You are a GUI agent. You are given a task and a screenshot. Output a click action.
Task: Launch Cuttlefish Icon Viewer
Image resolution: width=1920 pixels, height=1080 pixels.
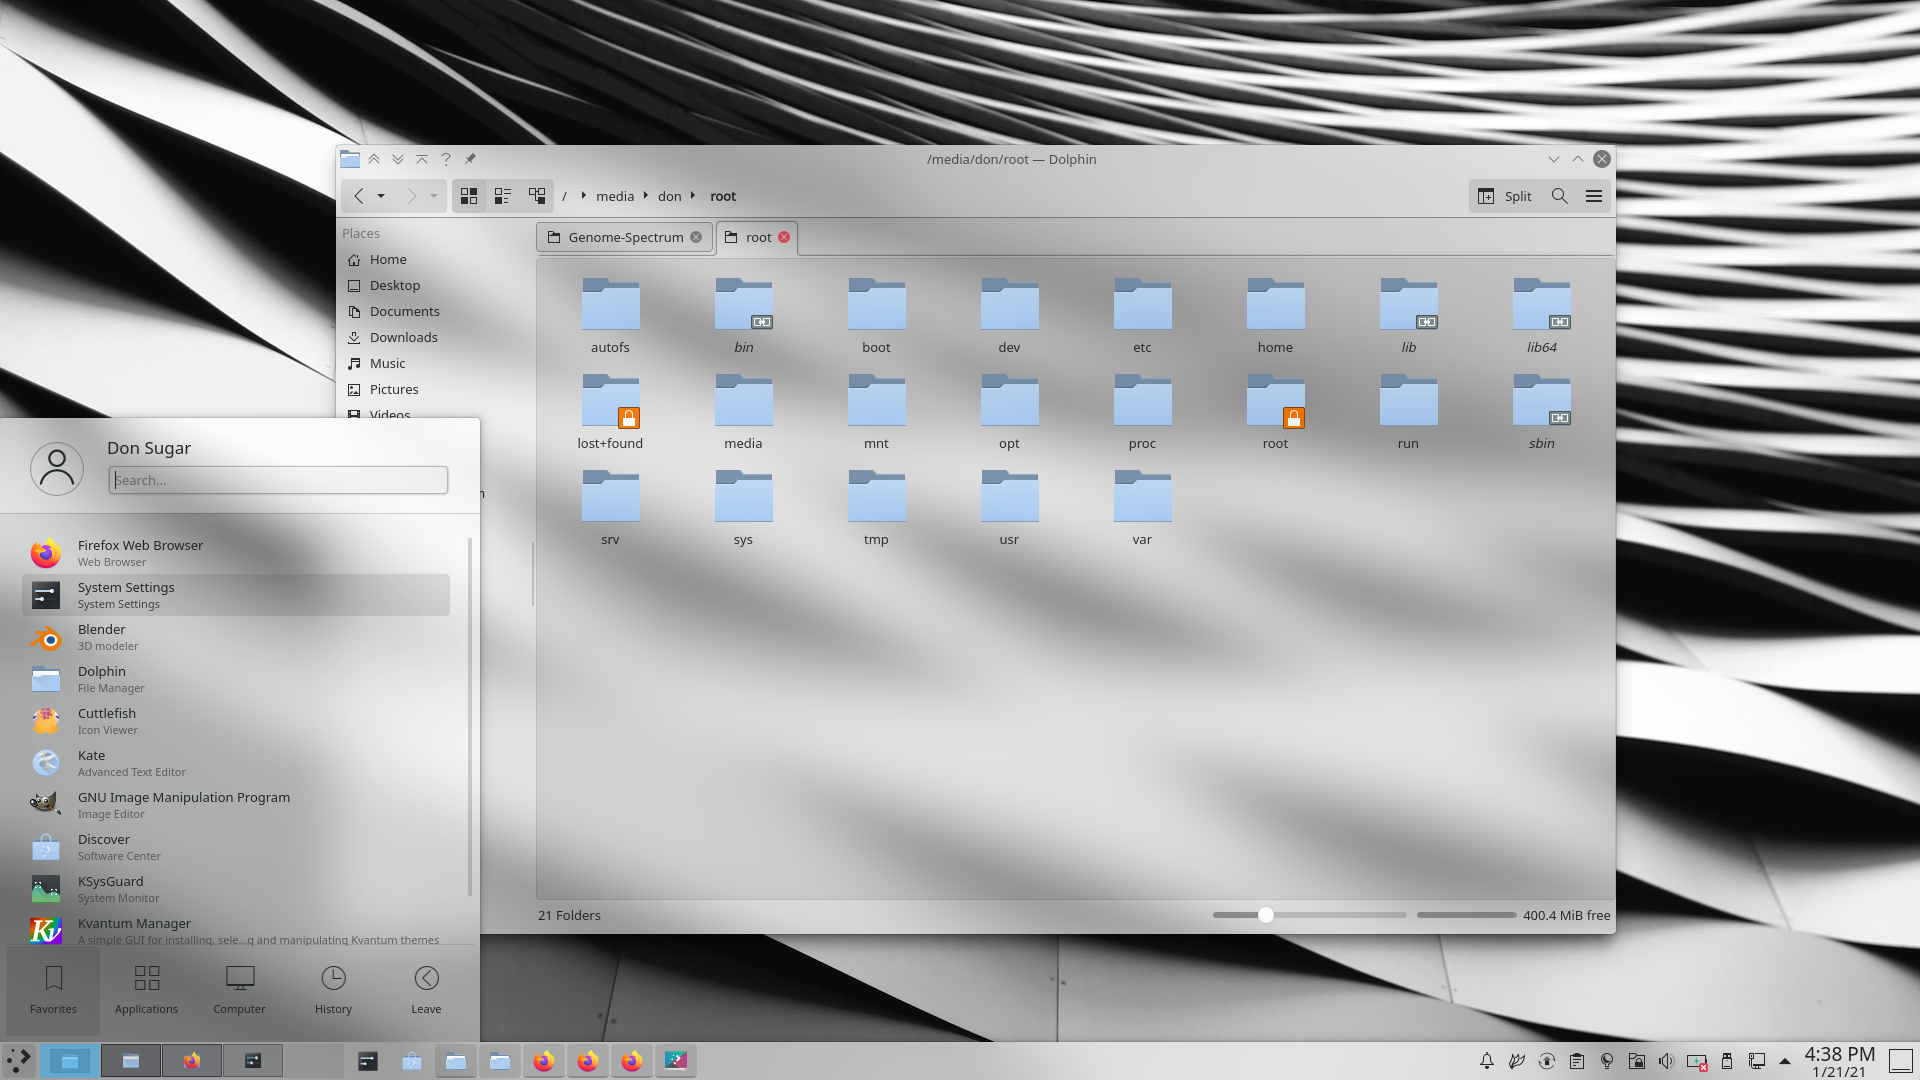(236, 721)
